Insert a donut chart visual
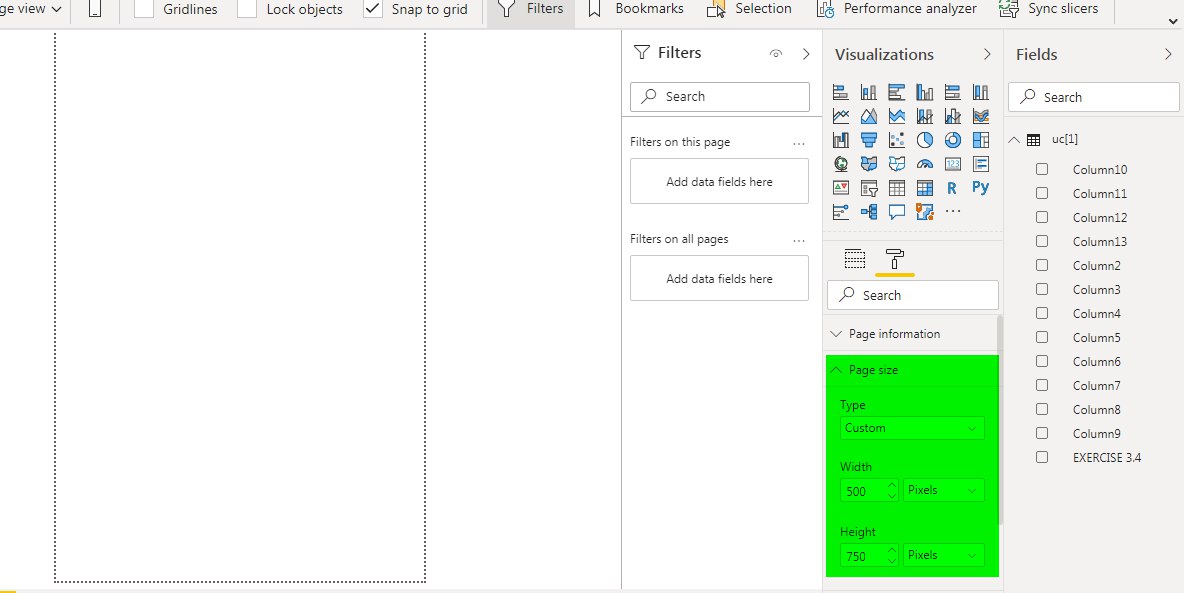Viewport: 1184px width, 593px height. 952,140
